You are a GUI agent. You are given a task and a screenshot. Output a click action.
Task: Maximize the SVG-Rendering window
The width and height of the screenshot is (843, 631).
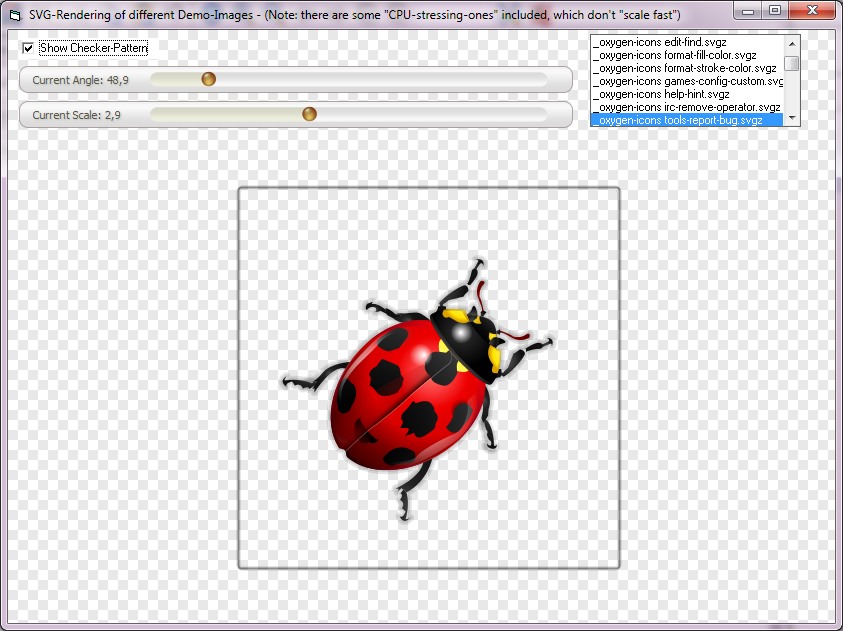(776, 10)
